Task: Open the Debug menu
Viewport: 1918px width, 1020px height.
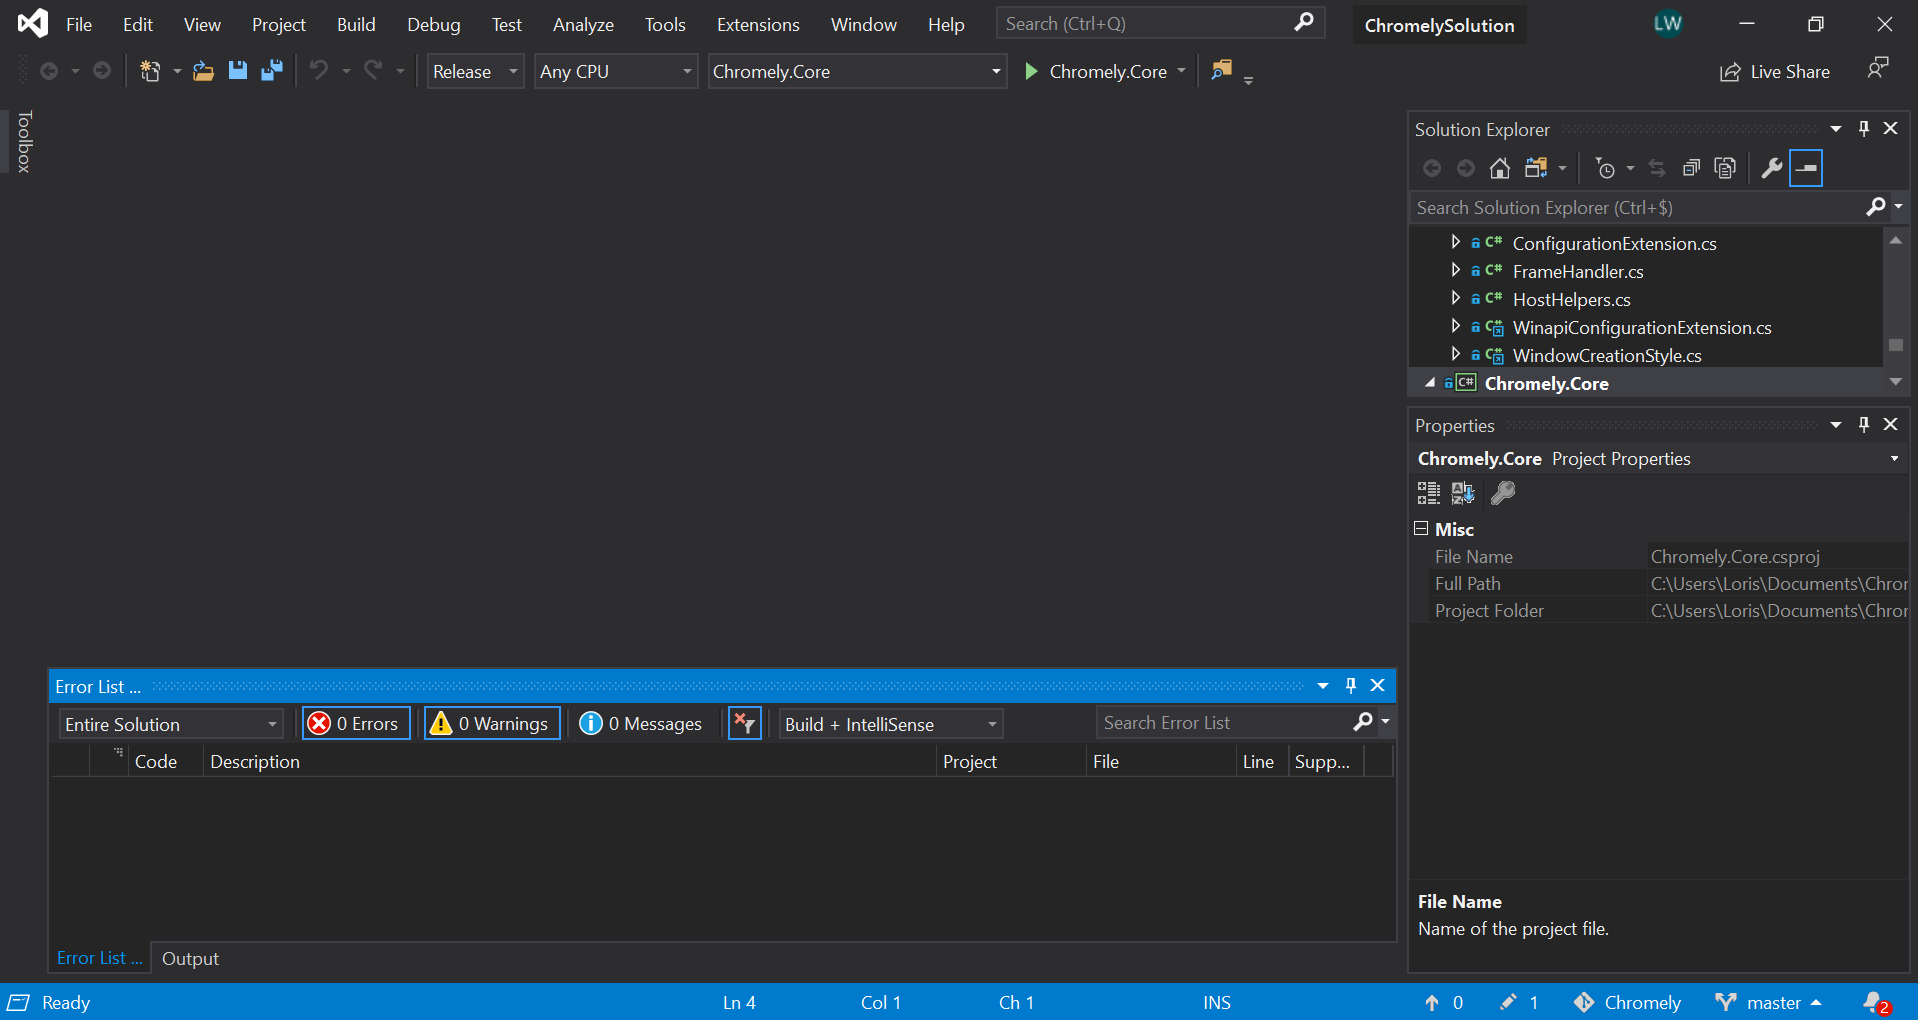Action: [x=433, y=24]
